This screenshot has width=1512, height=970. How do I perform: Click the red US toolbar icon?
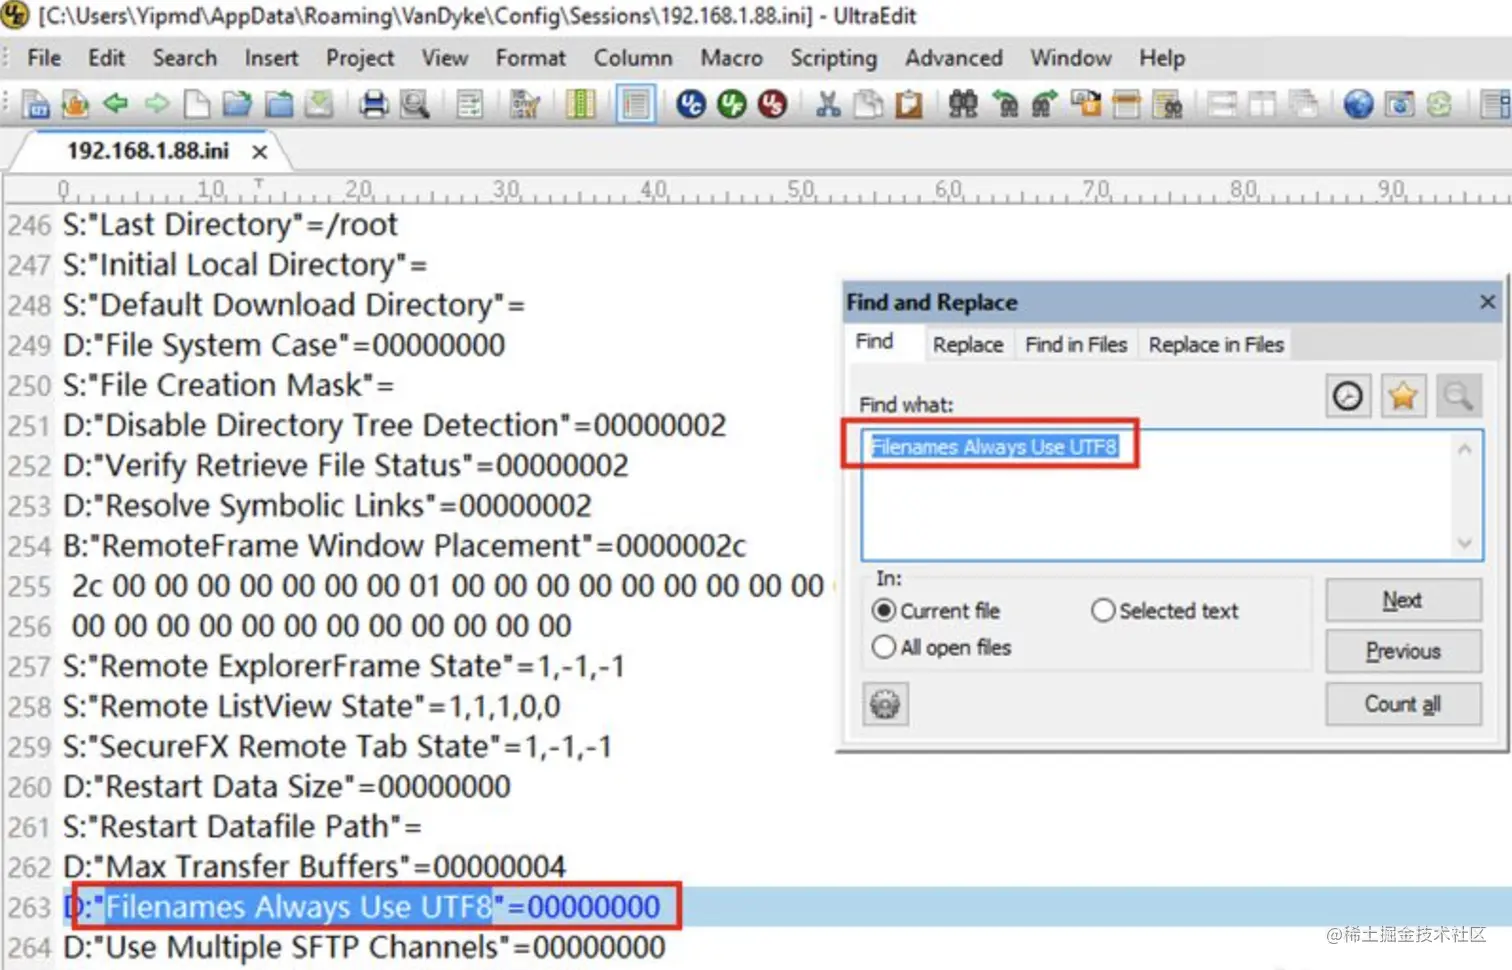(x=772, y=103)
